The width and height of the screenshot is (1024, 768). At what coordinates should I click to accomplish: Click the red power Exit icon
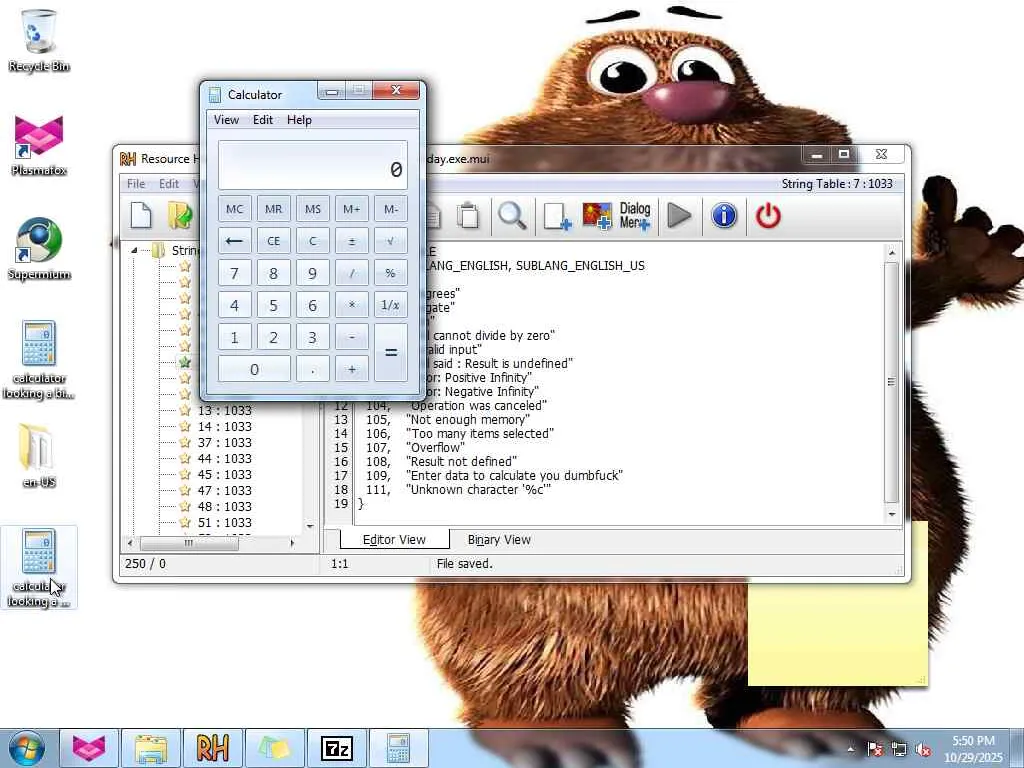(x=768, y=216)
